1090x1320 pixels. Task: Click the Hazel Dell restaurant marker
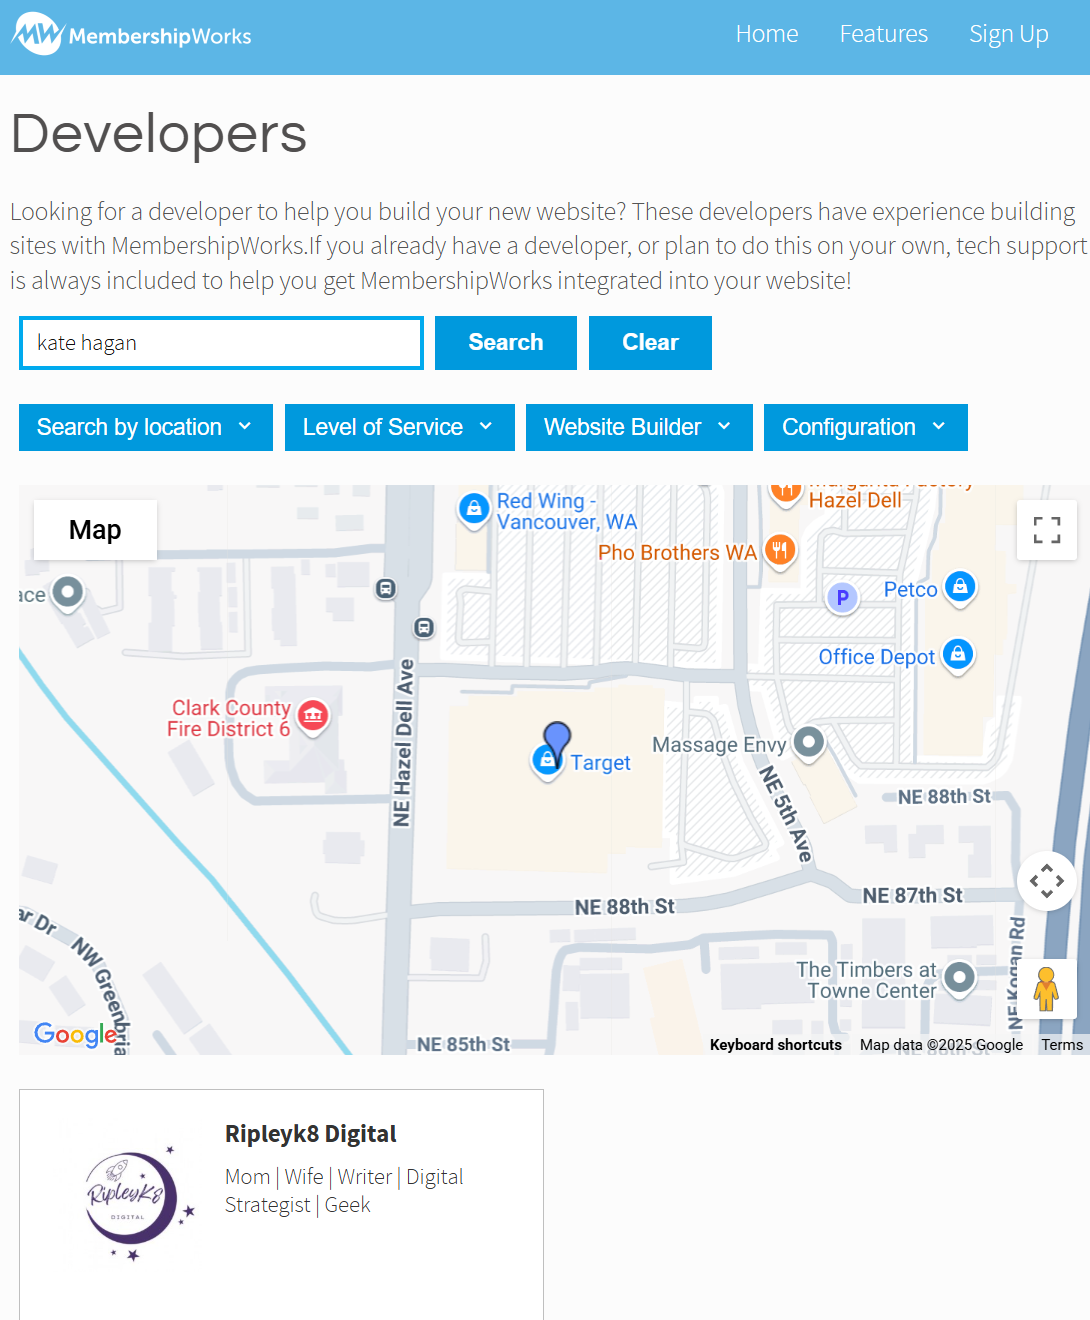click(786, 491)
